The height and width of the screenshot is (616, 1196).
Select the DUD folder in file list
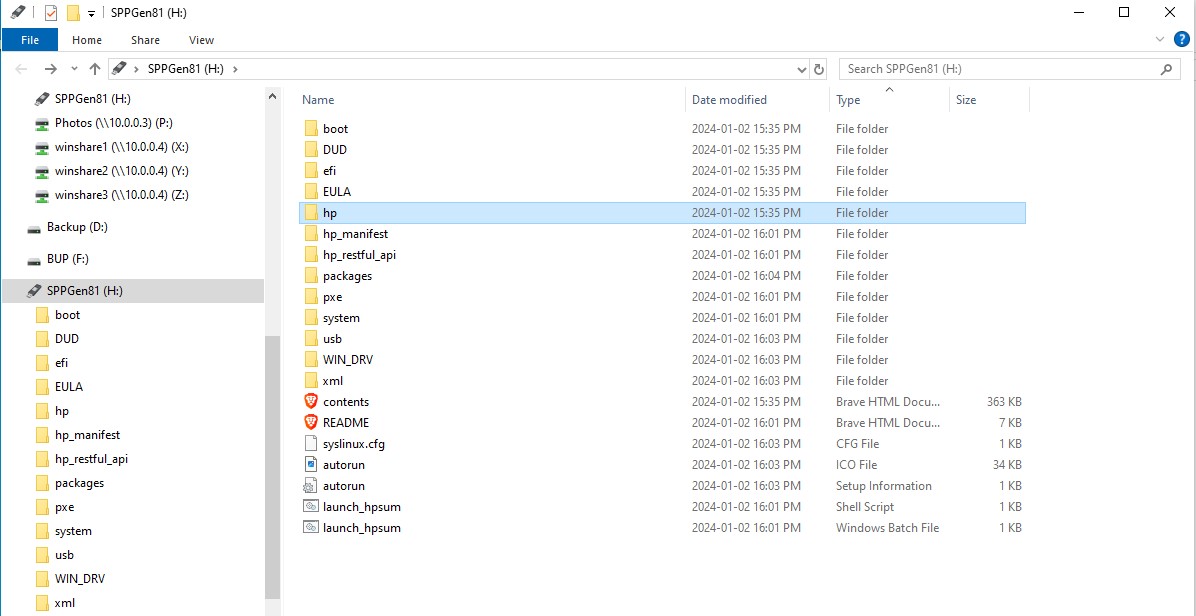(662, 149)
